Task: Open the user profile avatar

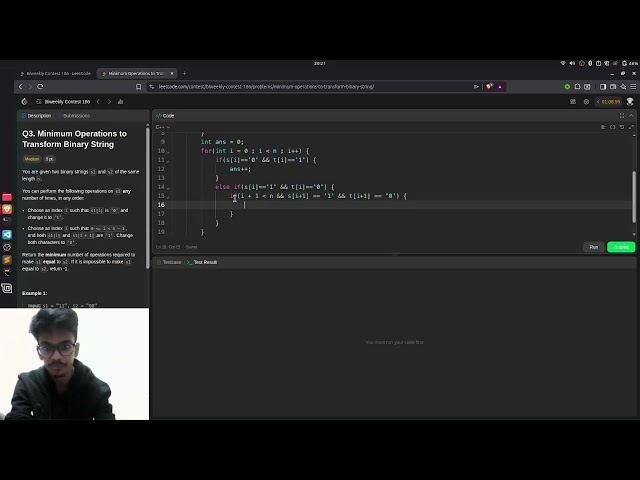Action: pos(630,102)
